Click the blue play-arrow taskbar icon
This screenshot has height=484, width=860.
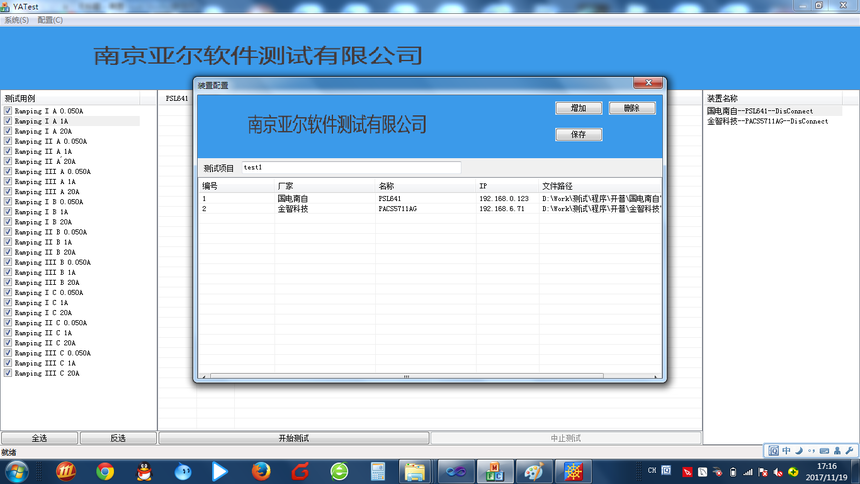coord(220,470)
